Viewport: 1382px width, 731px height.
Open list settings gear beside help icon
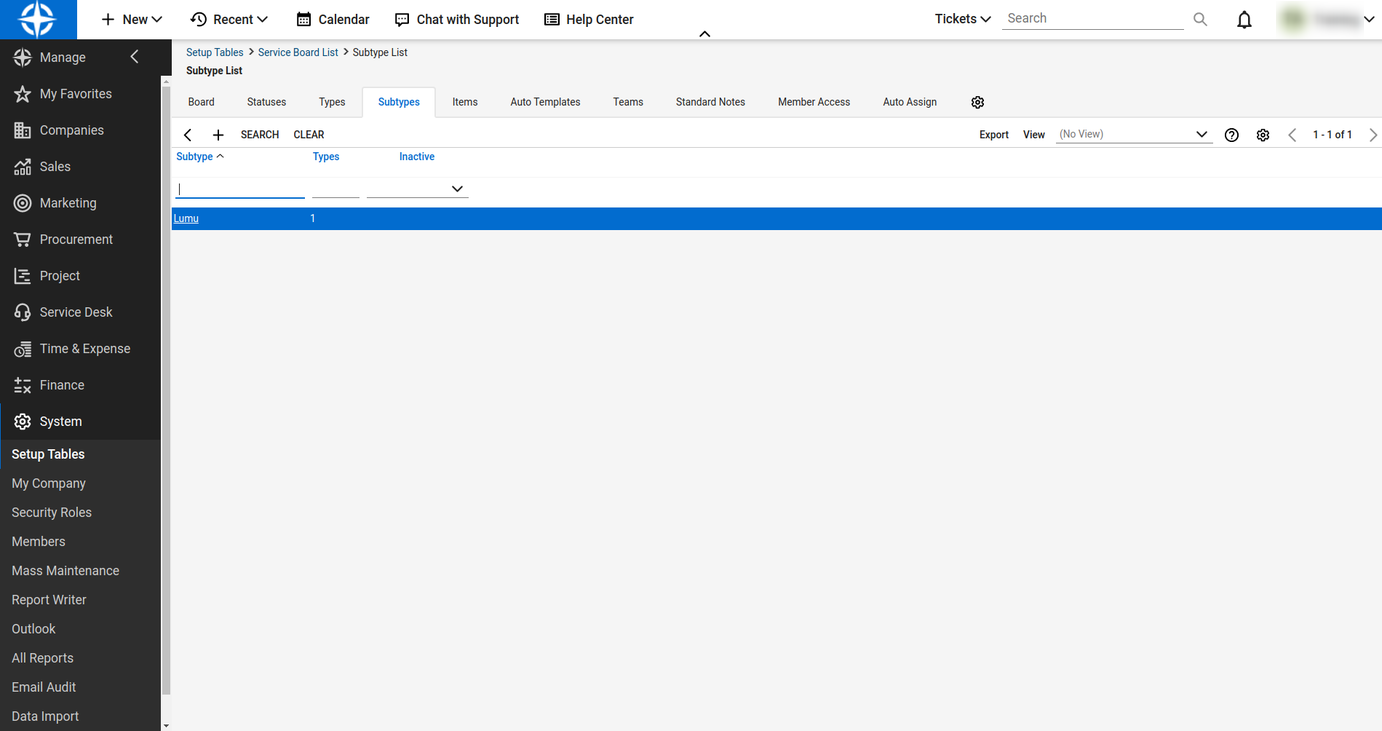[1263, 135]
